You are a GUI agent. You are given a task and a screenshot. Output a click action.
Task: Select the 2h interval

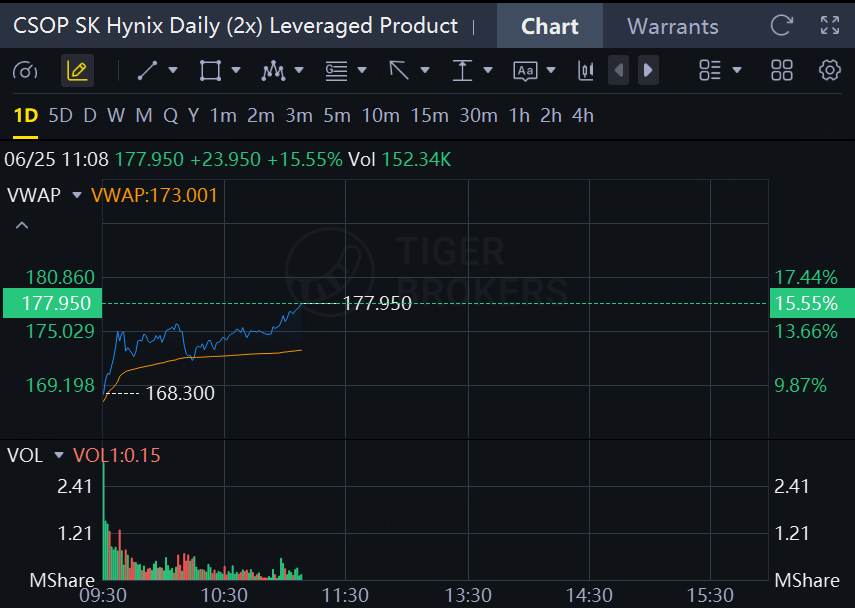pos(551,116)
